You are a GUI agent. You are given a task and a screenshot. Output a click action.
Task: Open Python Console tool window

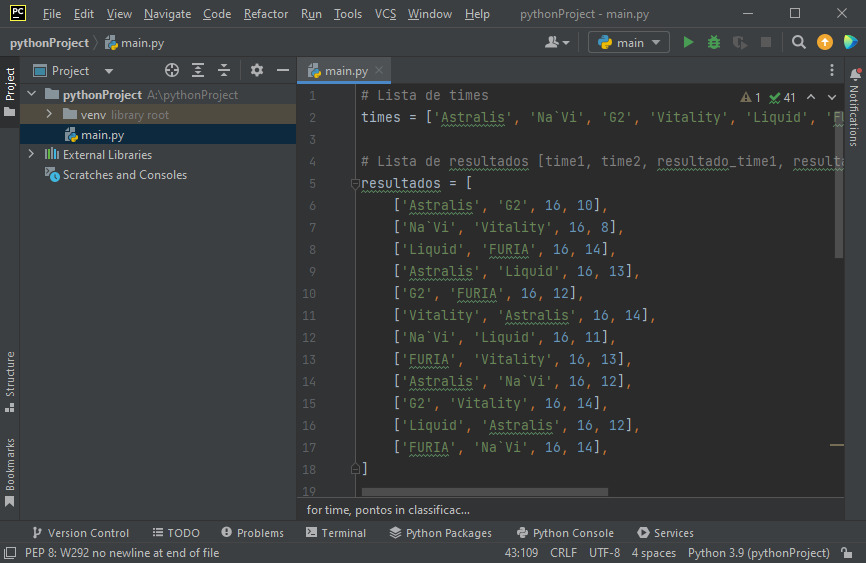(x=565, y=533)
